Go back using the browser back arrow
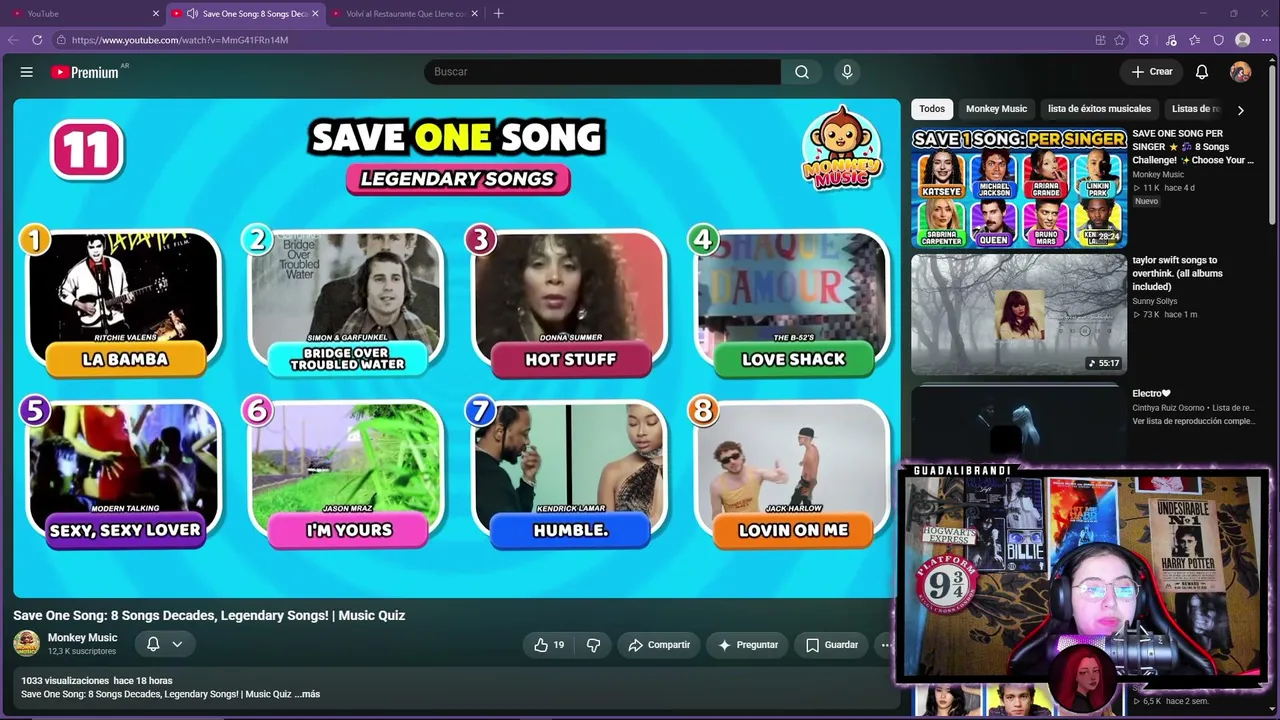The width and height of the screenshot is (1280, 720). [13, 40]
